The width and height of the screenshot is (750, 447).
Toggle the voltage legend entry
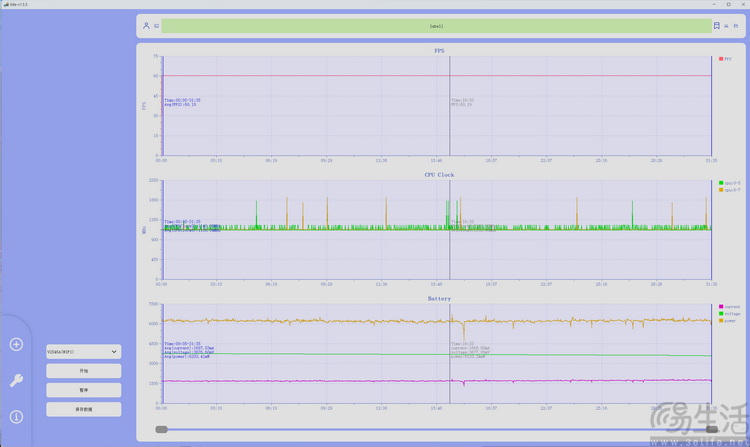coord(729,314)
